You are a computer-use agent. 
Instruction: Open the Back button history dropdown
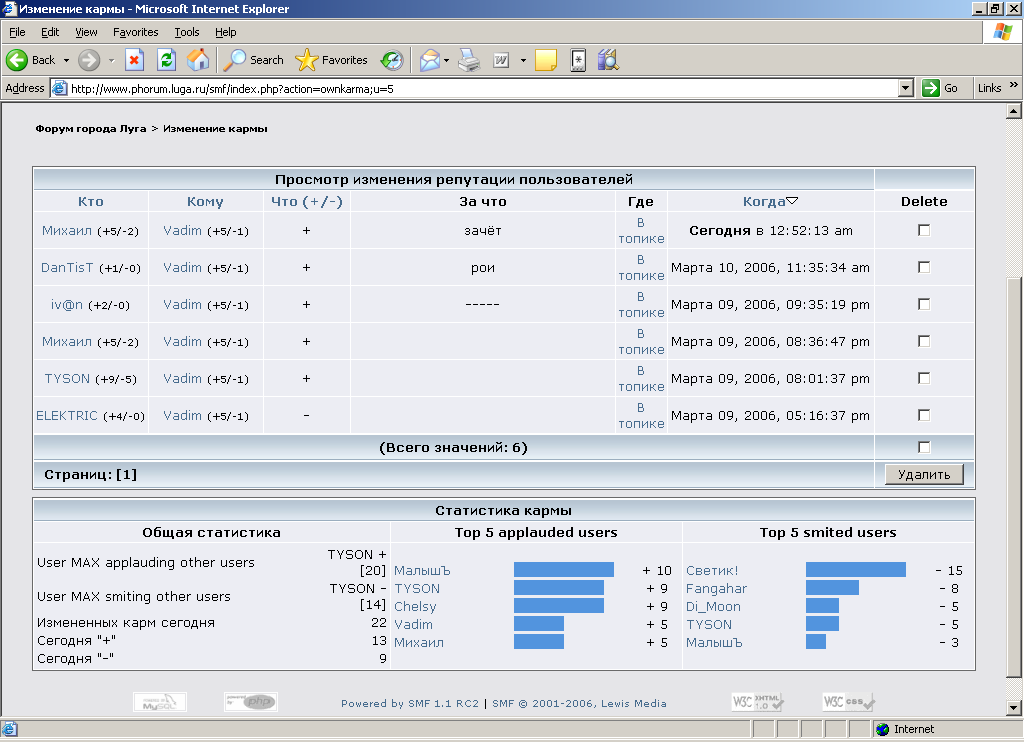67,60
